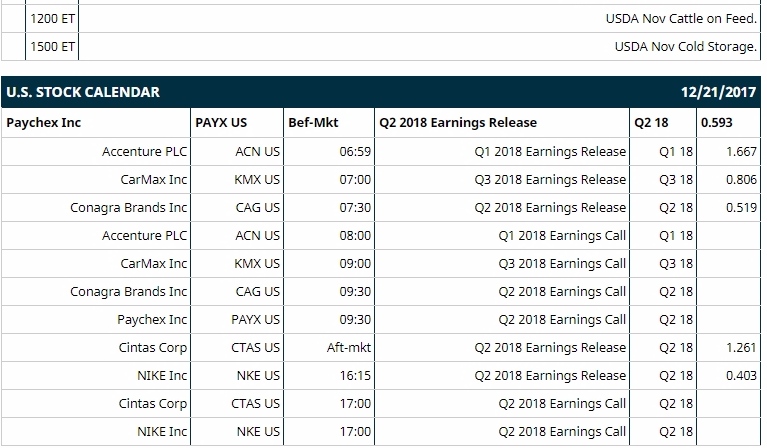Select CarMax Inc in the 09:00 row
The image size is (767, 448).
click(x=154, y=263)
